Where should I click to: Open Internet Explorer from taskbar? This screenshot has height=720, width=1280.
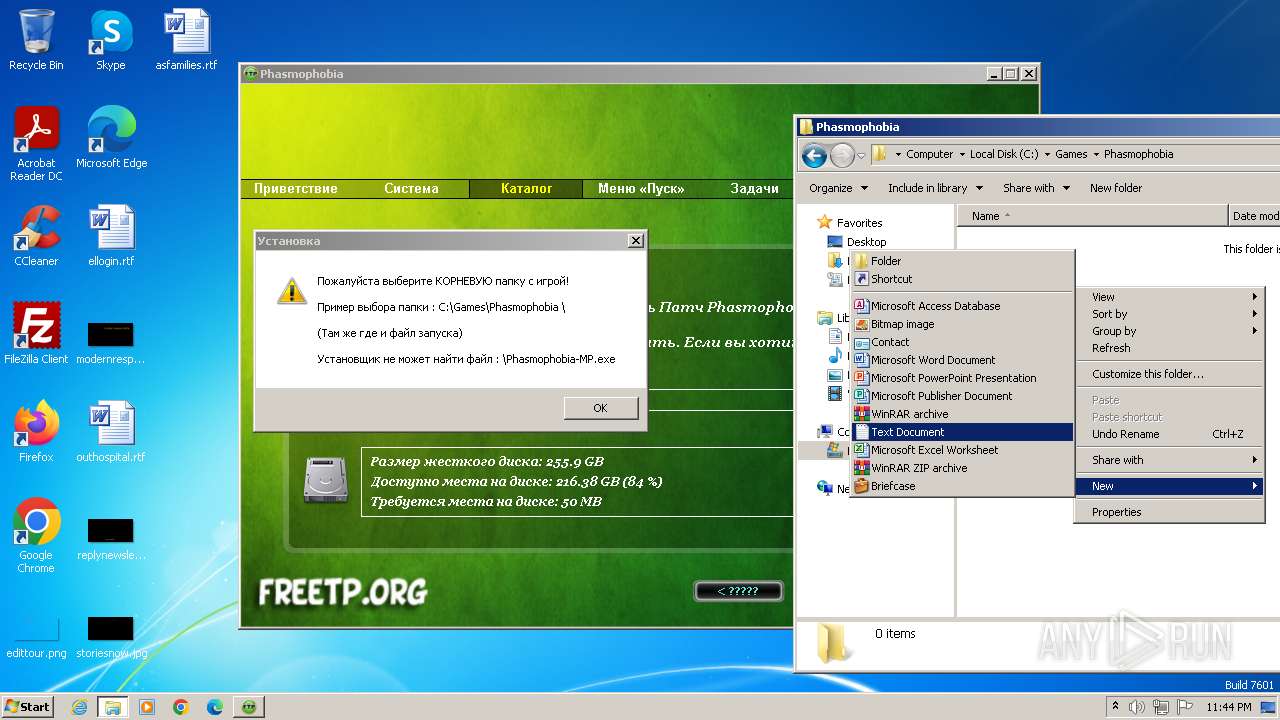pos(79,707)
